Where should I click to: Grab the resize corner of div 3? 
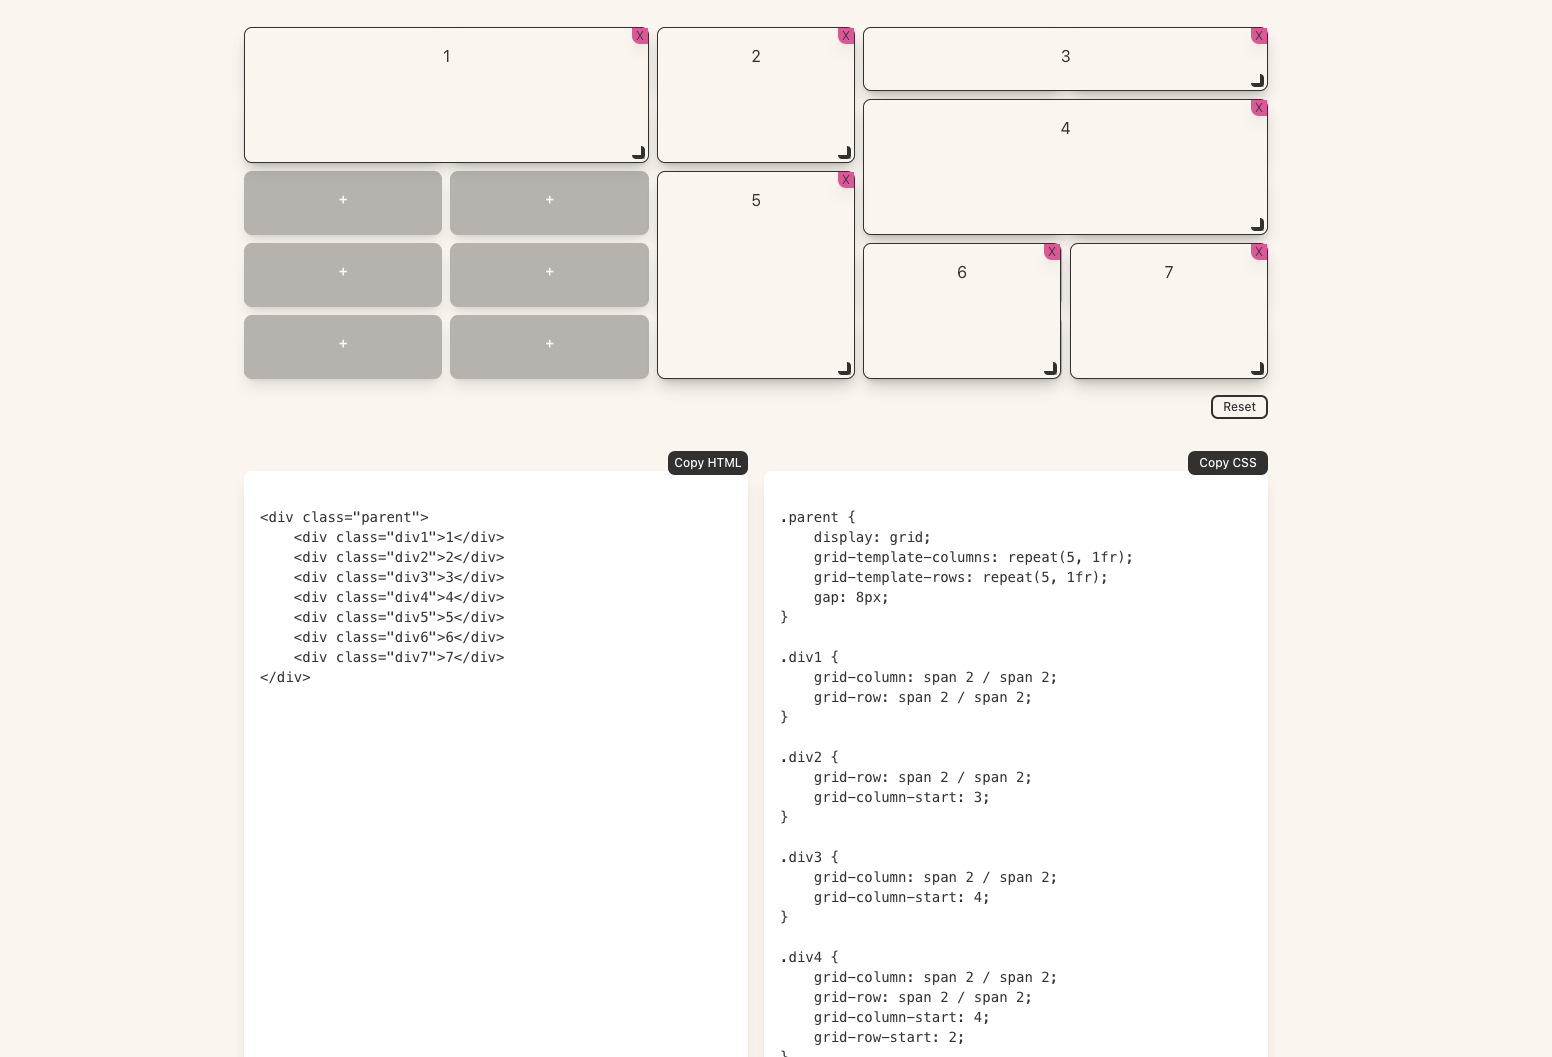[x=1257, y=80]
